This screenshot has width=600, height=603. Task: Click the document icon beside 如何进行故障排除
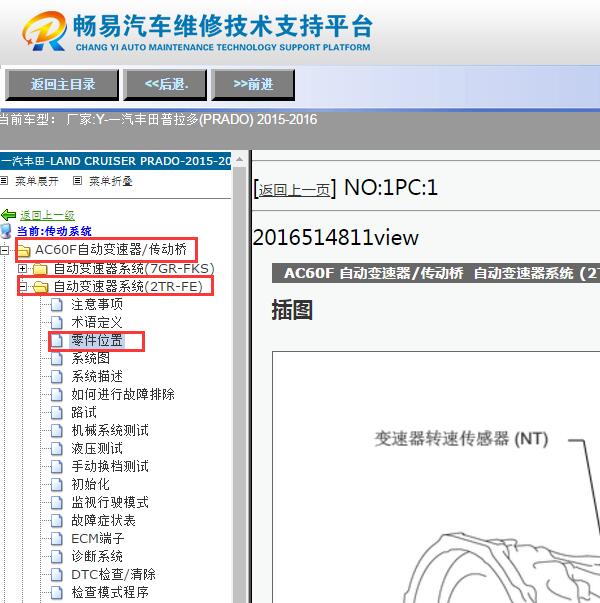tap(57, 395)
